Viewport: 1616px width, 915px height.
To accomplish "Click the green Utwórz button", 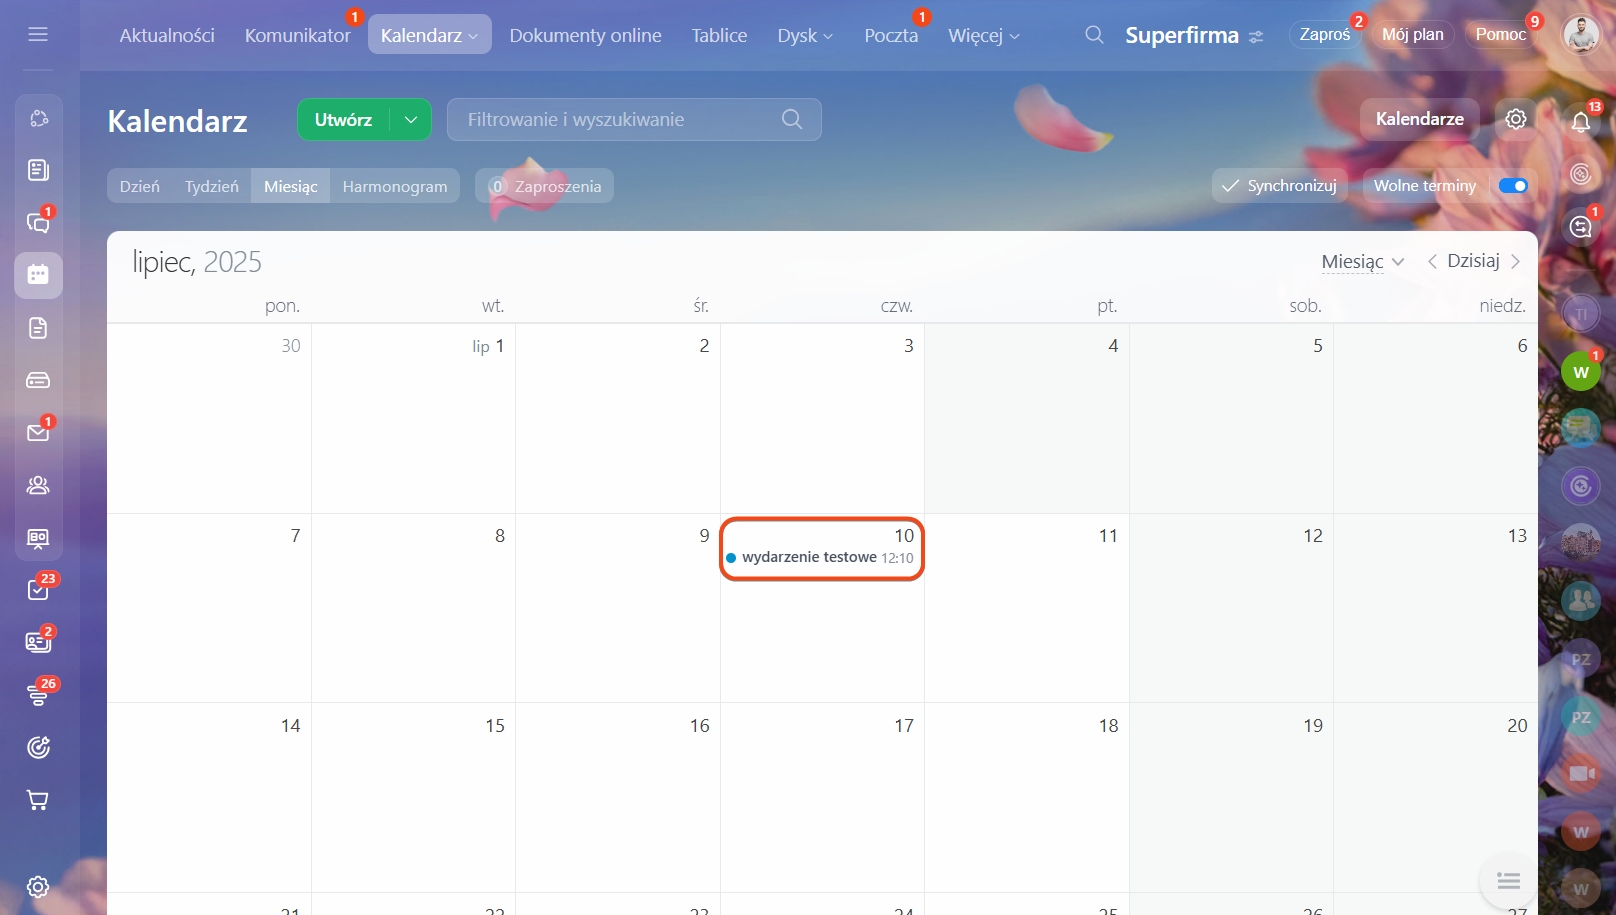I will click(343, 119).
